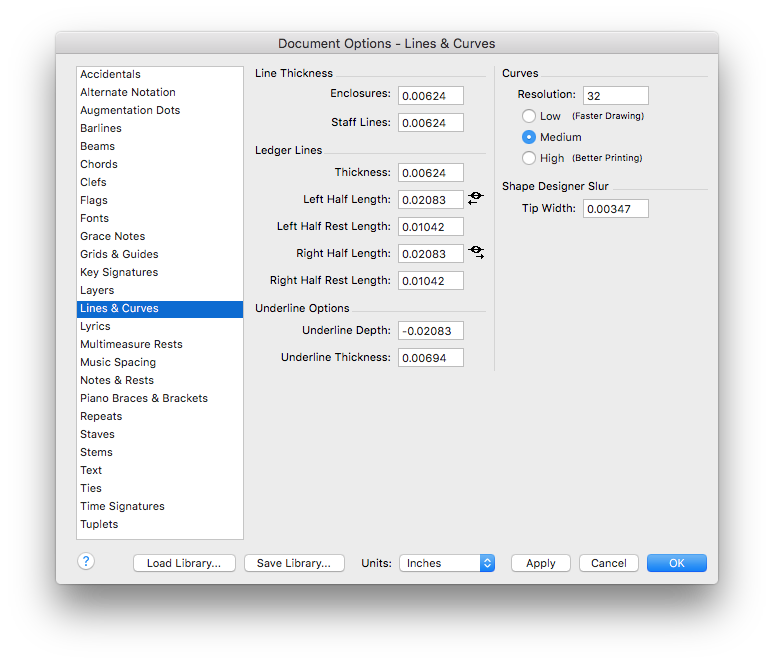Click the Right Half Length field

coord(431,254)
